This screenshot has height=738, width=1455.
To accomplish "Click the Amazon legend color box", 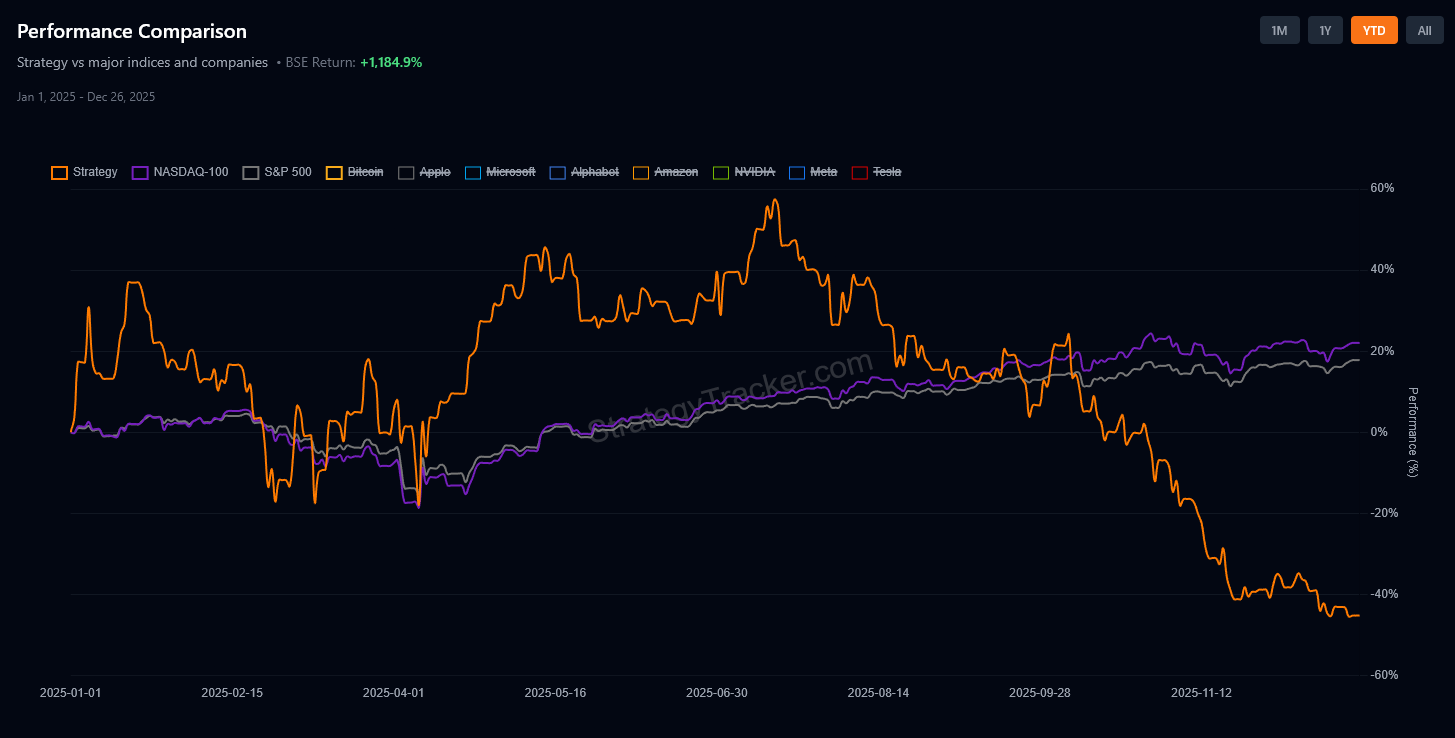I will coord(639,172).
